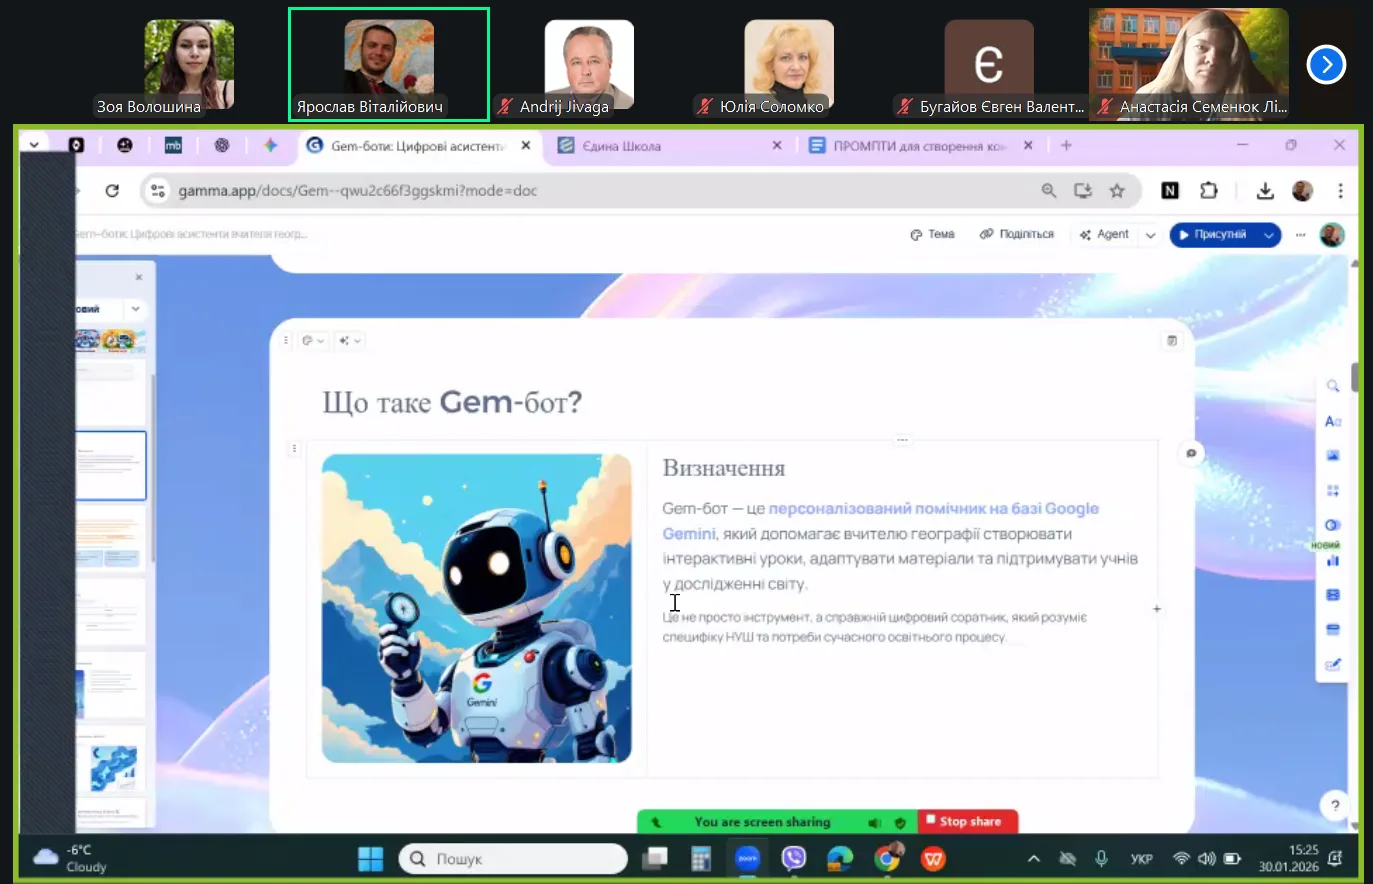Click the Поділіться share button
This screenshot has height=884, width=1373.
[1017, 235]
